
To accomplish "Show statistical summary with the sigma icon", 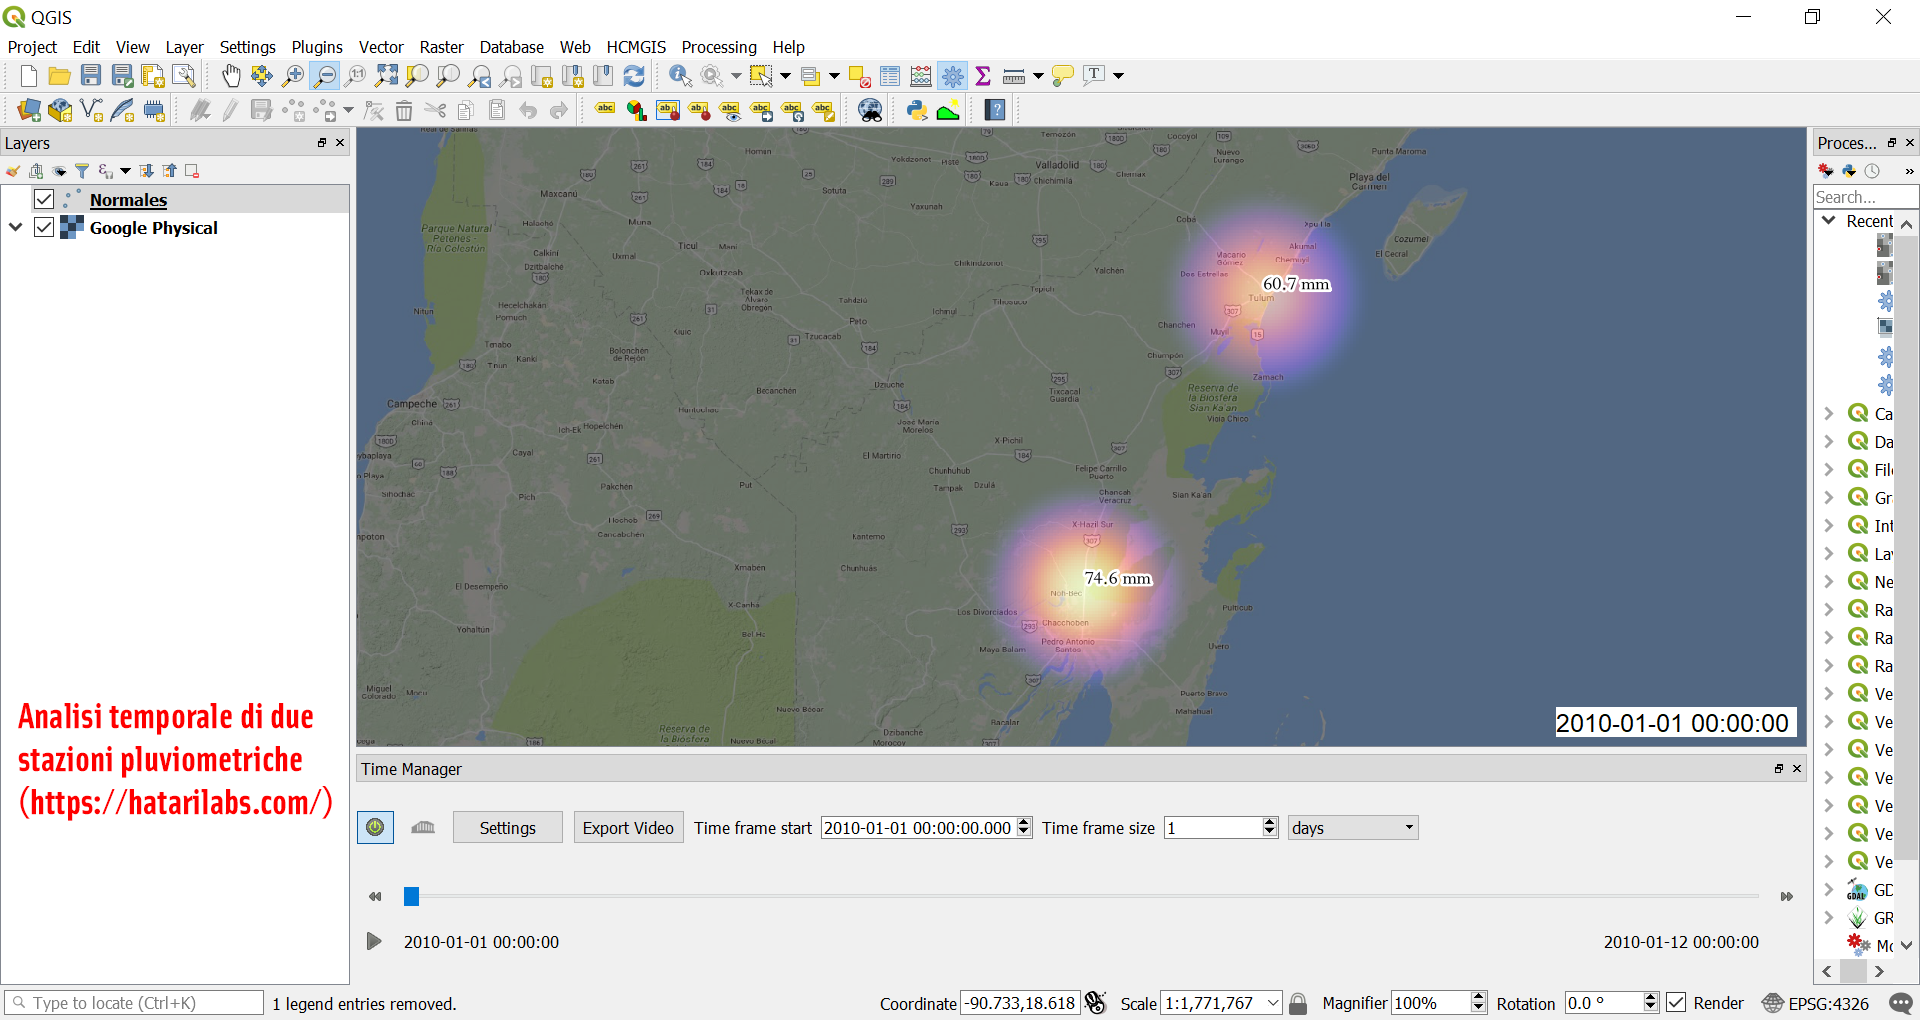I will click(983, 76).
